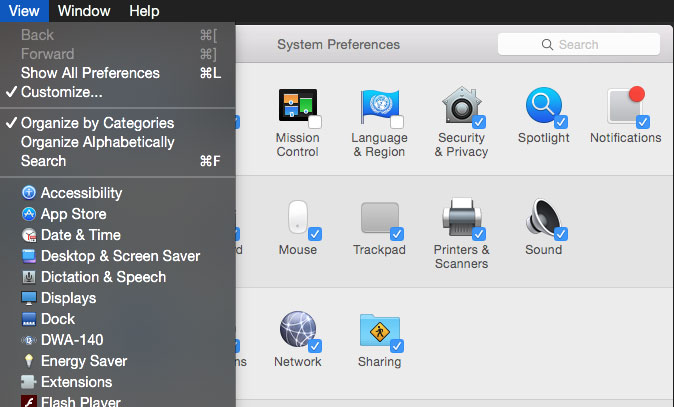Viewport: 674px width, 407px height.
Task: Open the Trackpad preference icon
Action: pyautogui.click(x=380, y=217)
